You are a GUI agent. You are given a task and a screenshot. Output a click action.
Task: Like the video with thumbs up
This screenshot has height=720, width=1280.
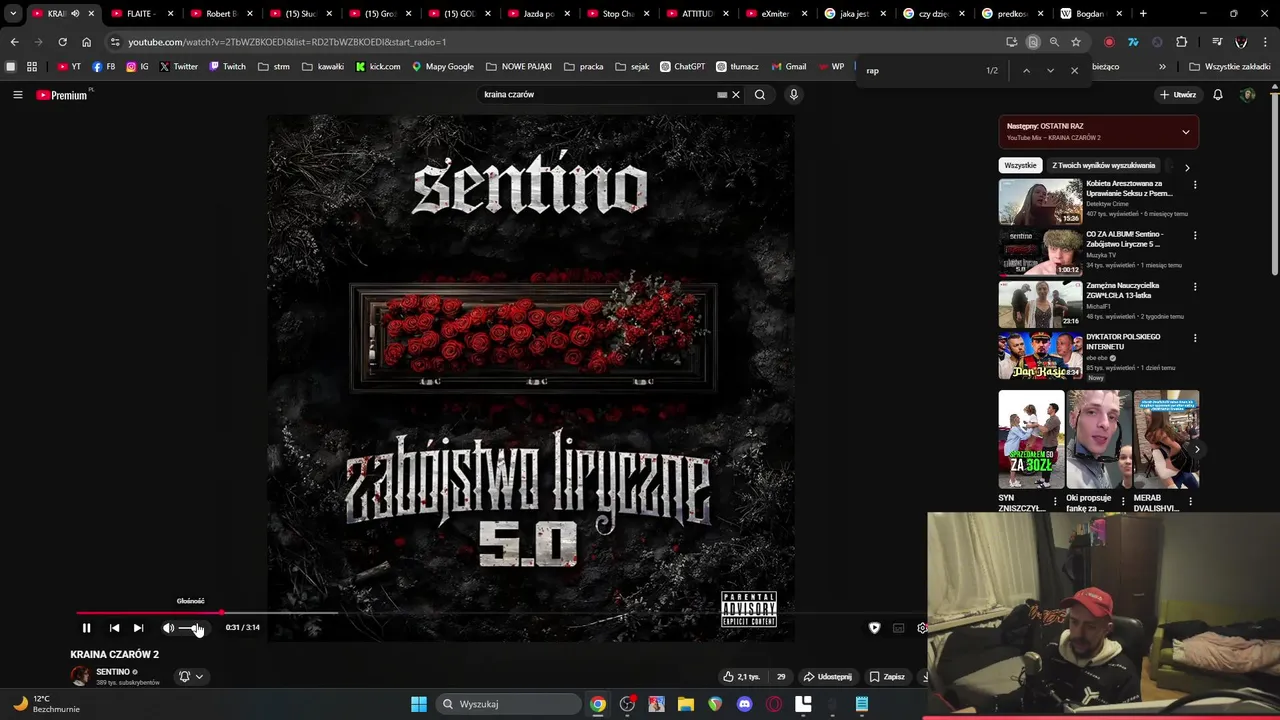pyautogui.click(x=741, y=677)
